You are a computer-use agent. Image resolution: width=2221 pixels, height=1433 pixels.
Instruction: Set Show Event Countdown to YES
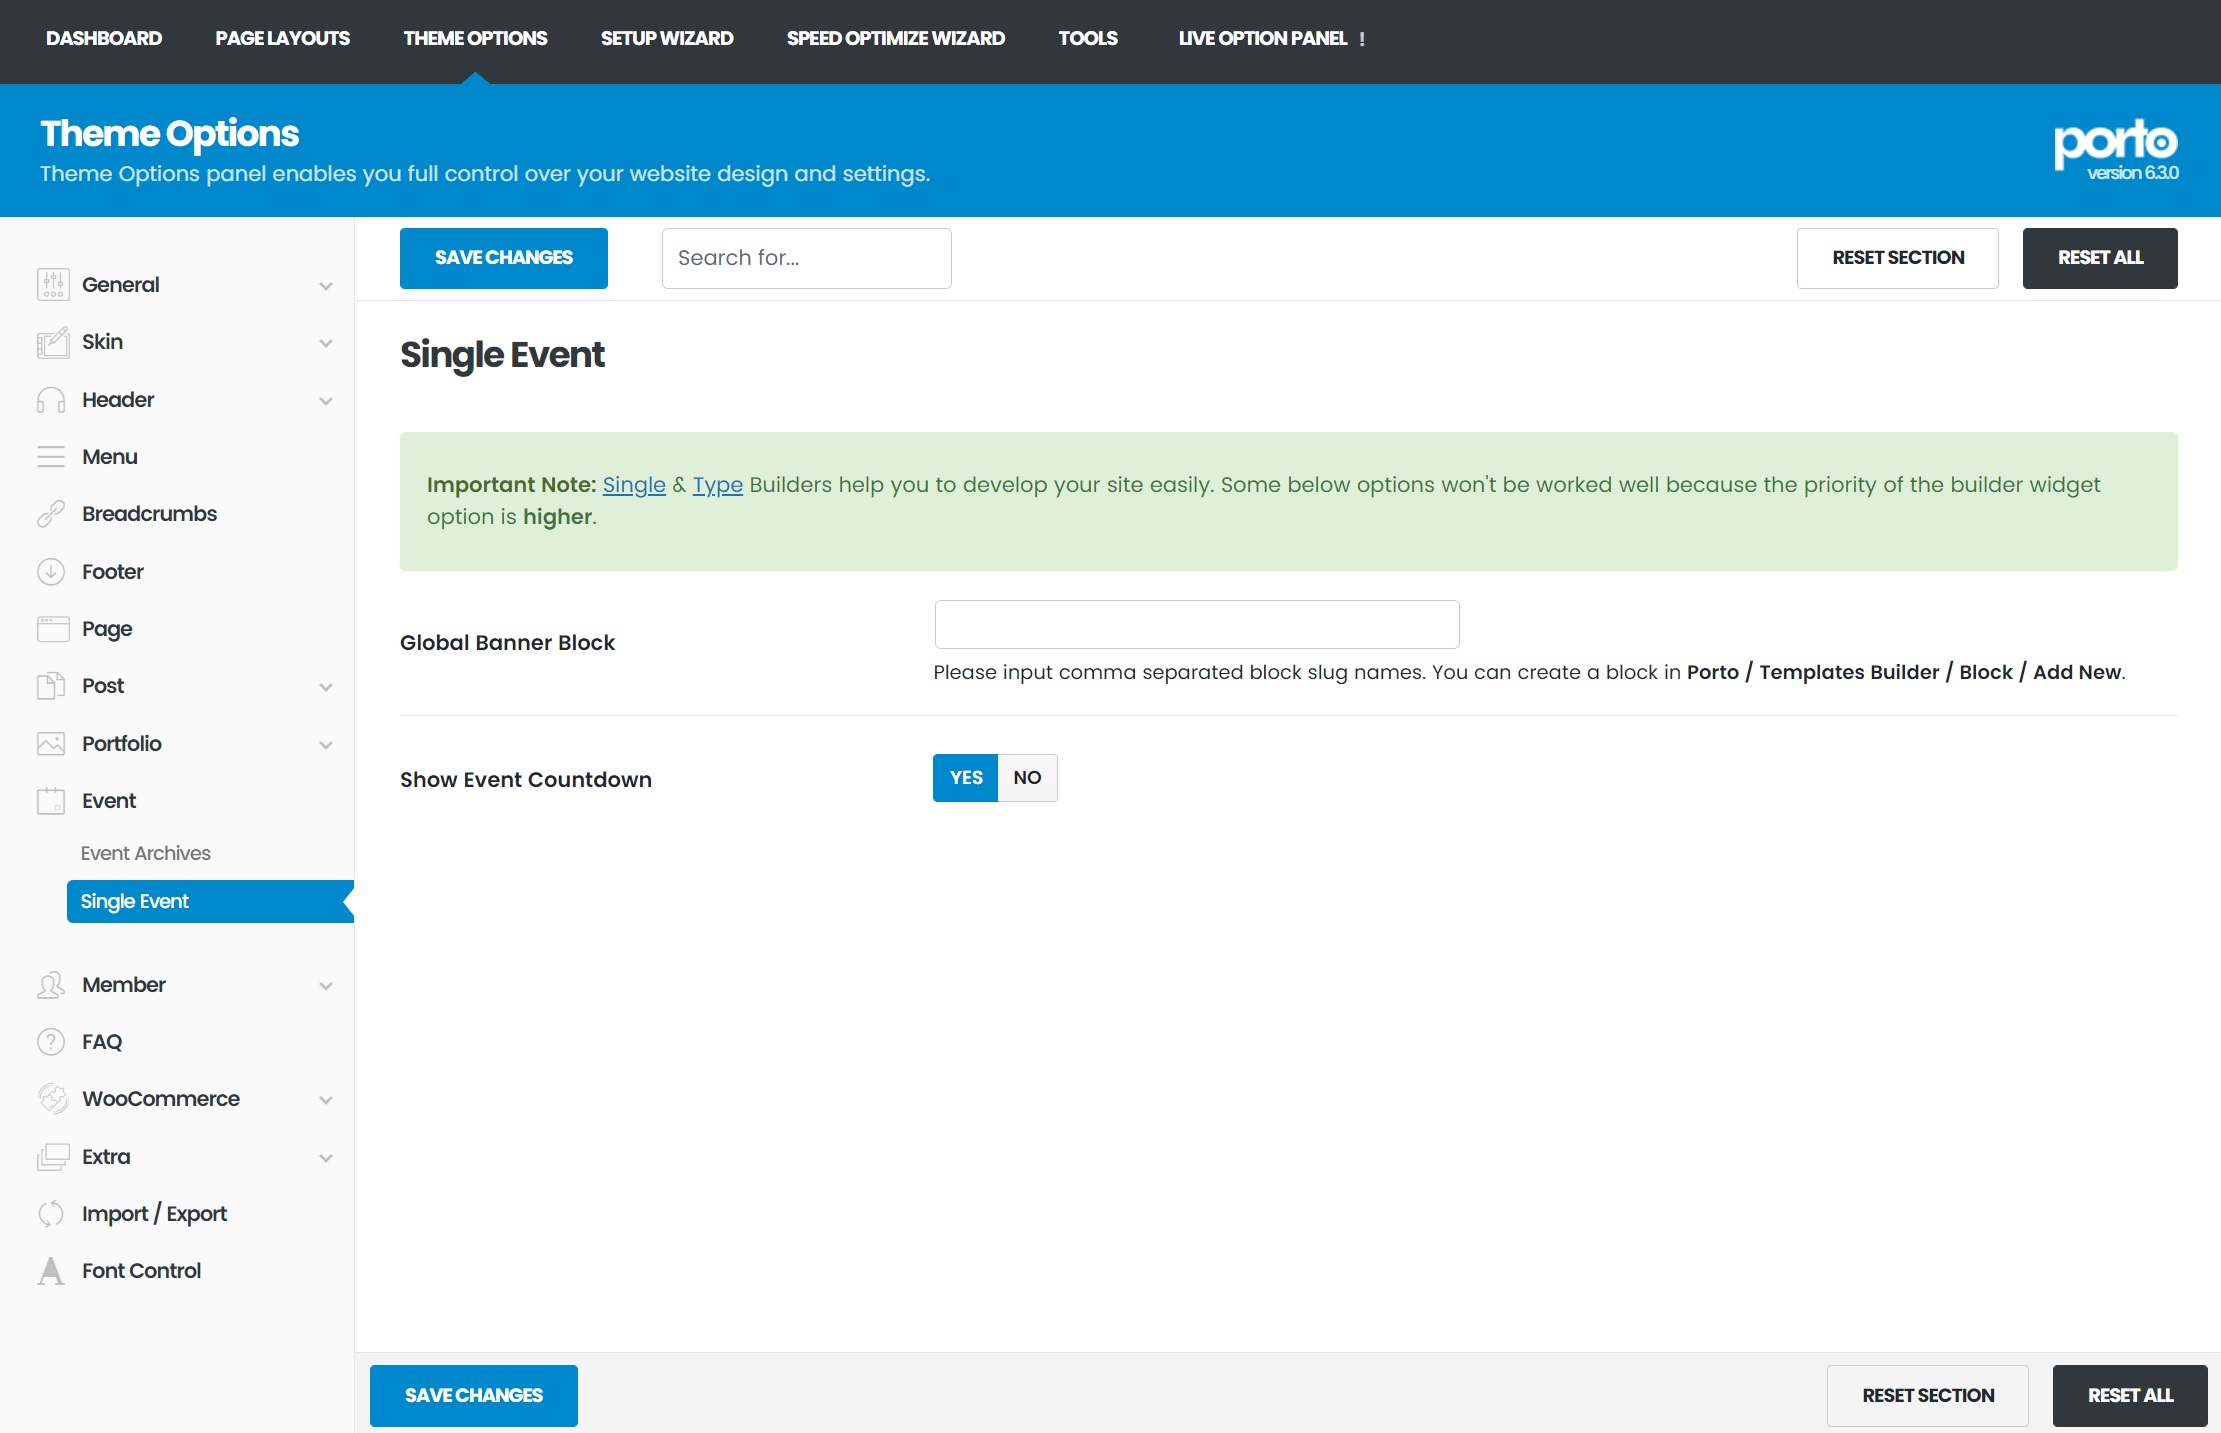coord(965,778)
